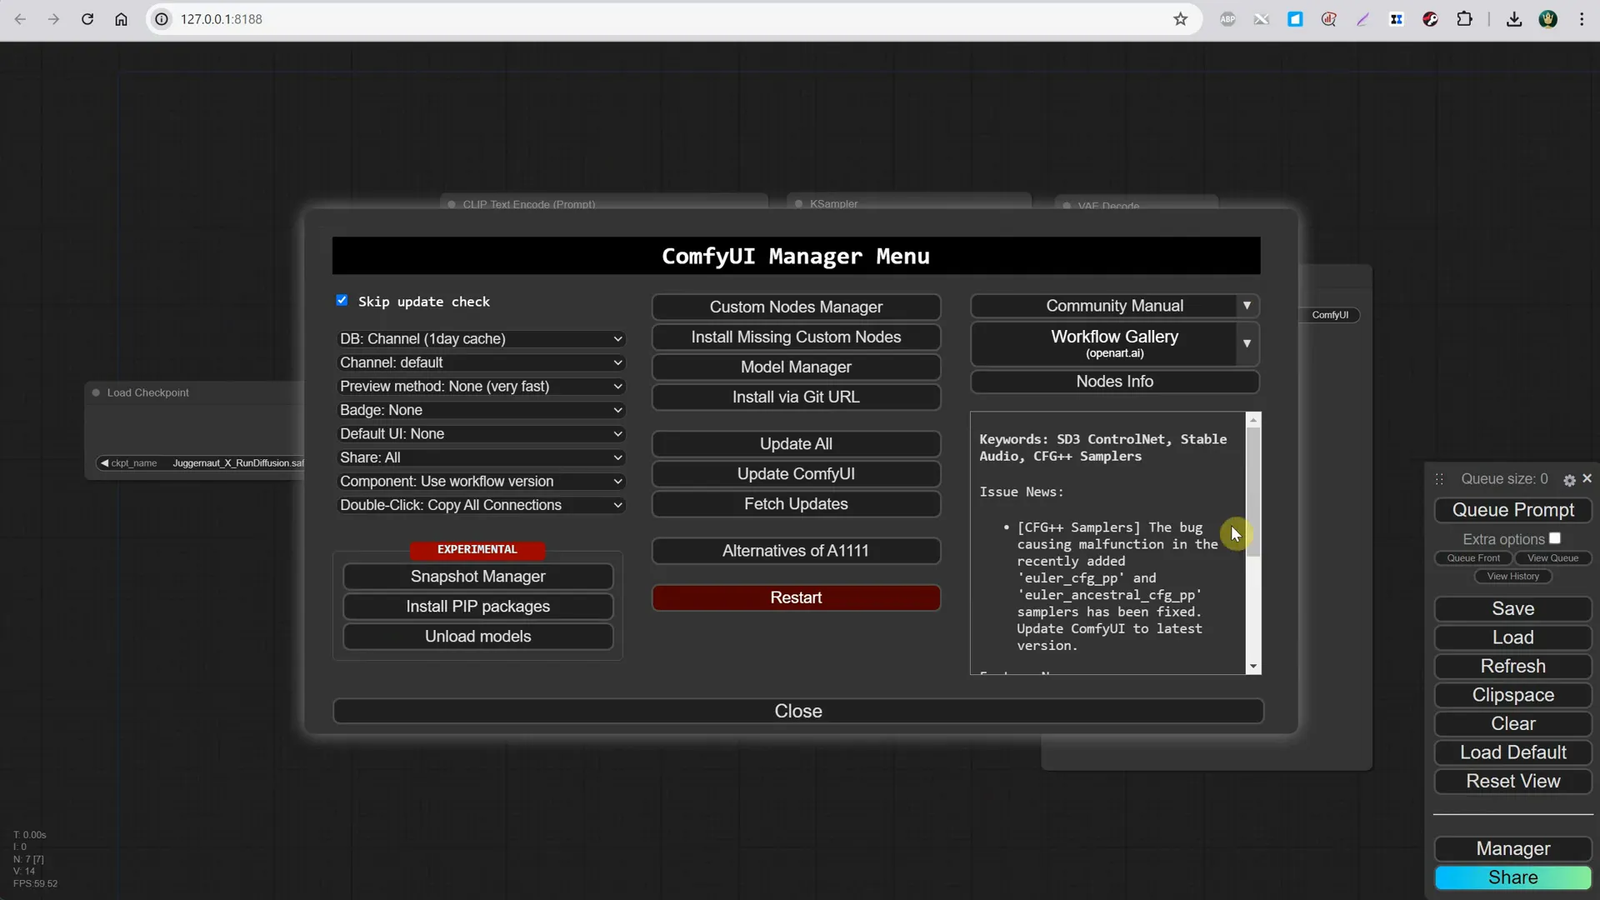Open the browser downloads icon
Screen dimensions: 1600x900
pyautogui.click(x=1514, y=19)
